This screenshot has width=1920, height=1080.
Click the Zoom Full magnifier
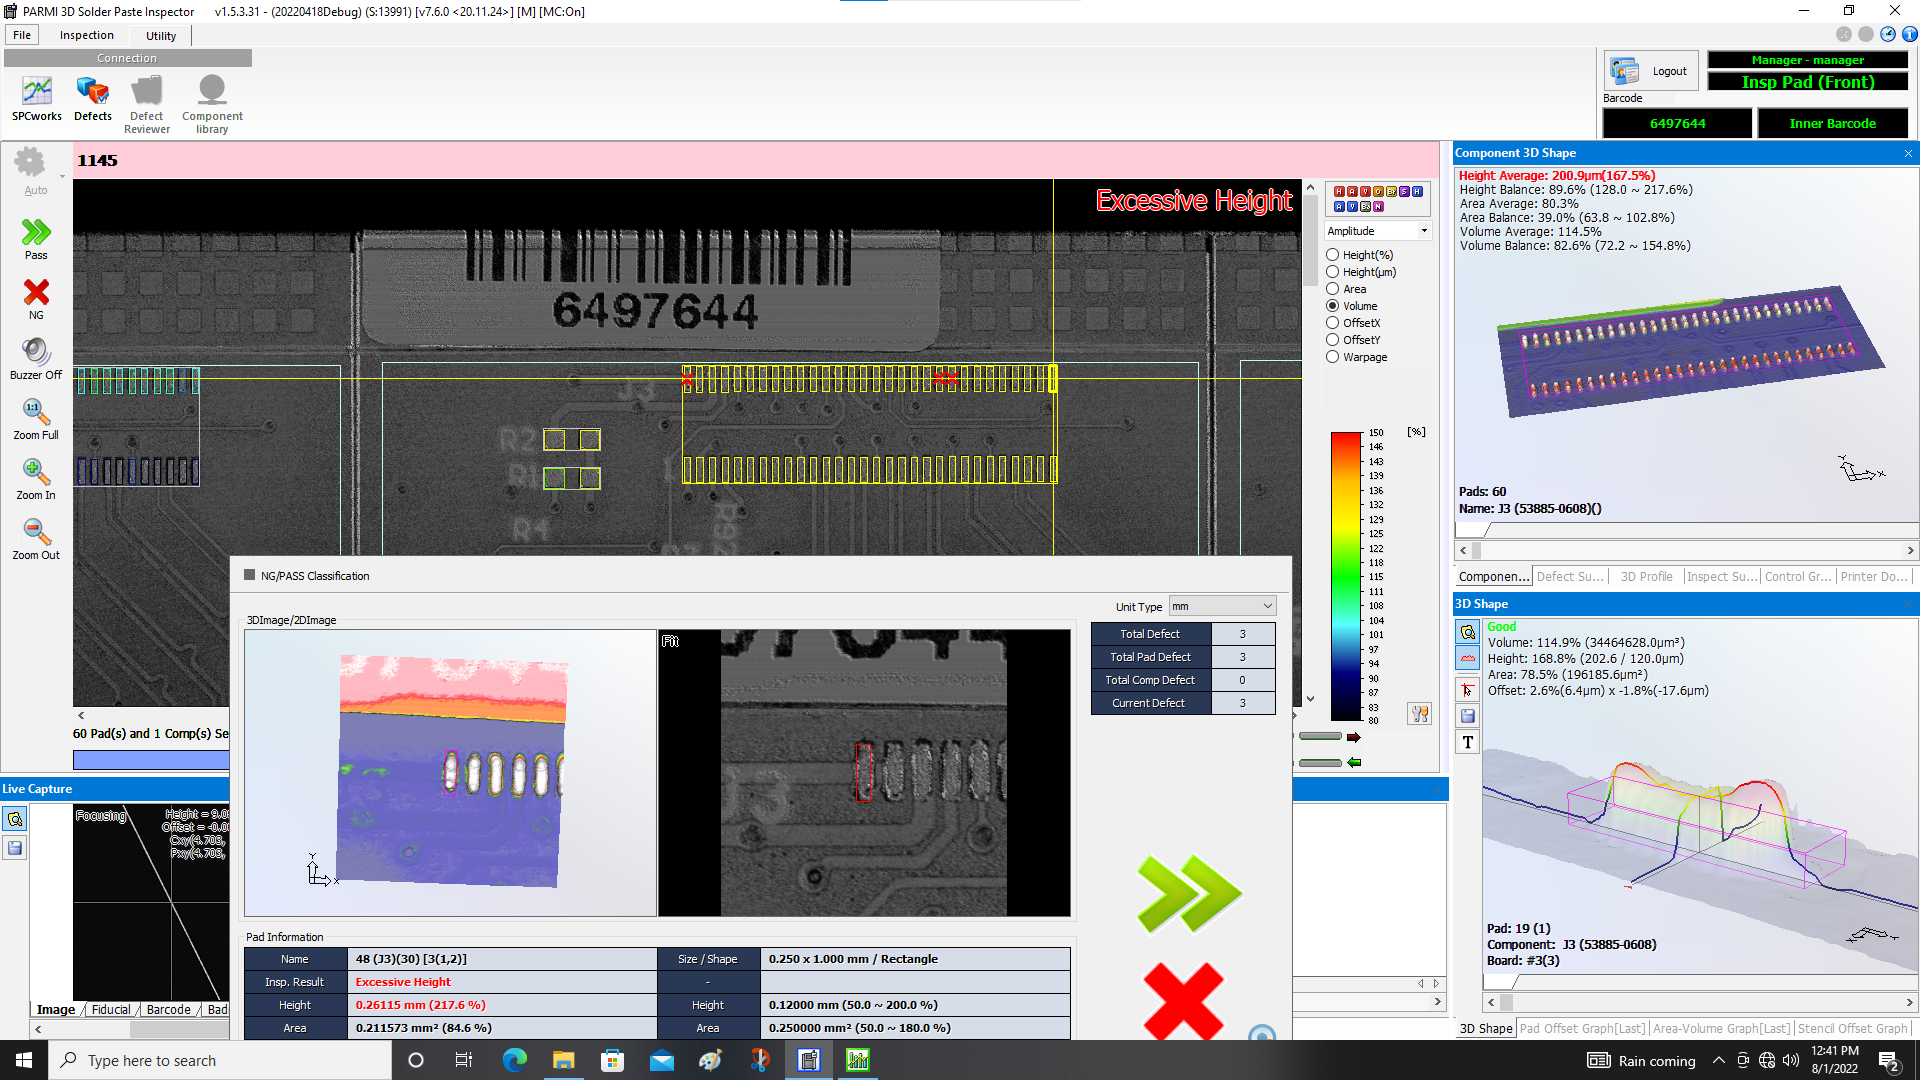(x=36, y=418)
